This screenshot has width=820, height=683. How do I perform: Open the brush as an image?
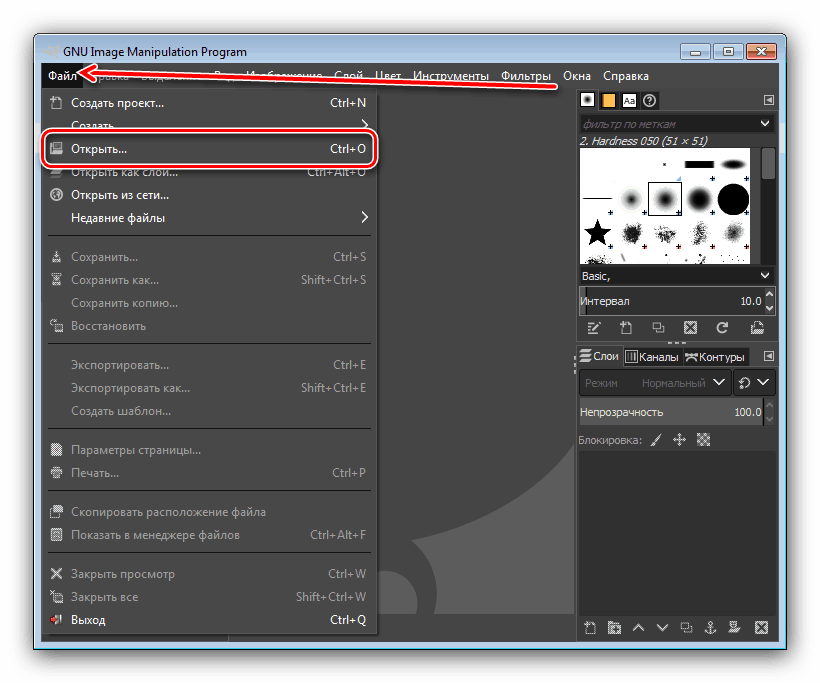(x=757, y=328)
